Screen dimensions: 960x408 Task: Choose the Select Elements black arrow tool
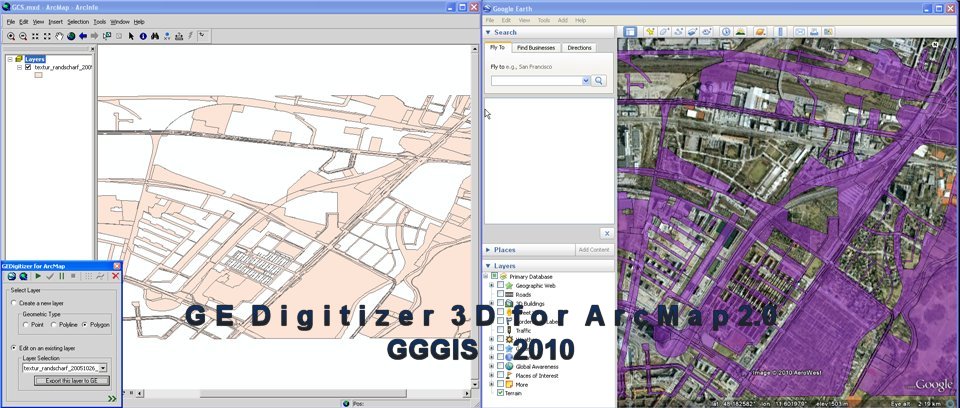tap(131, 36)
